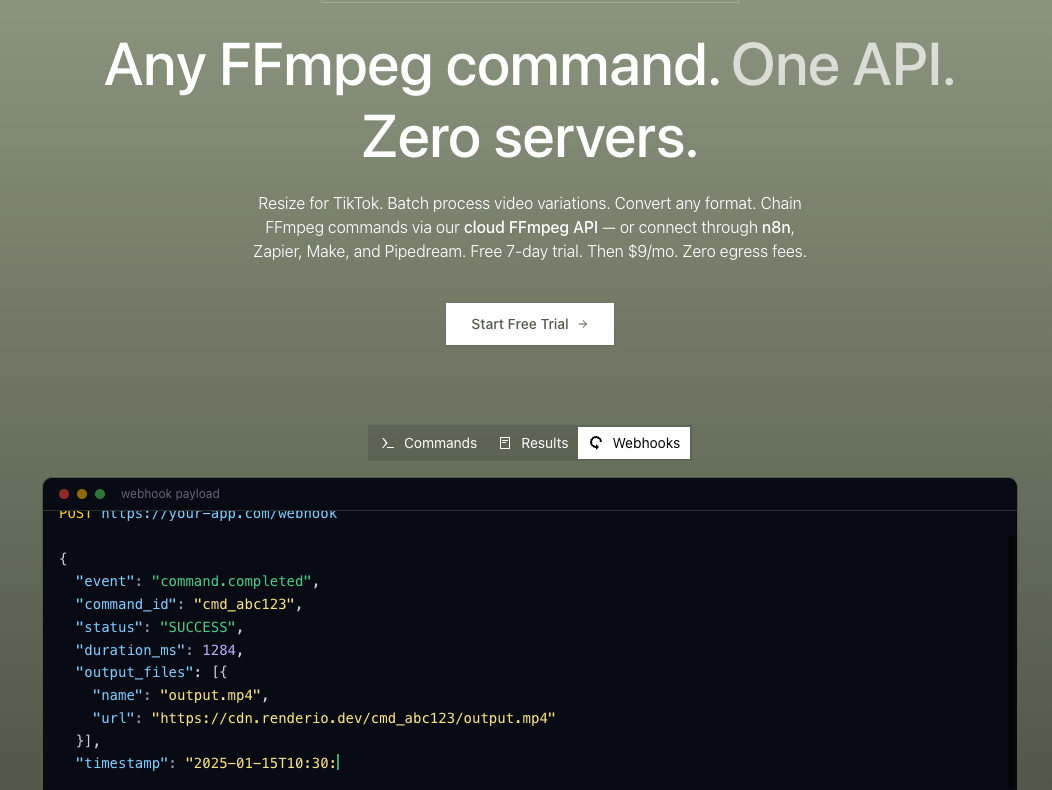Click the "timestamp" key in payload
Viewport: 1052px width, 790px height.
(x=121, y=763)
